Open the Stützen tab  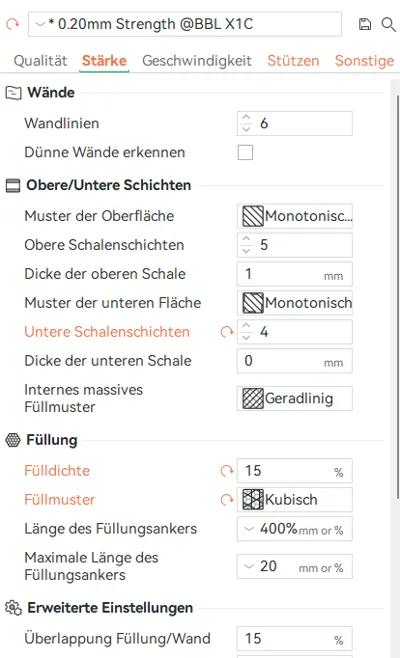[x=293, y=61]
